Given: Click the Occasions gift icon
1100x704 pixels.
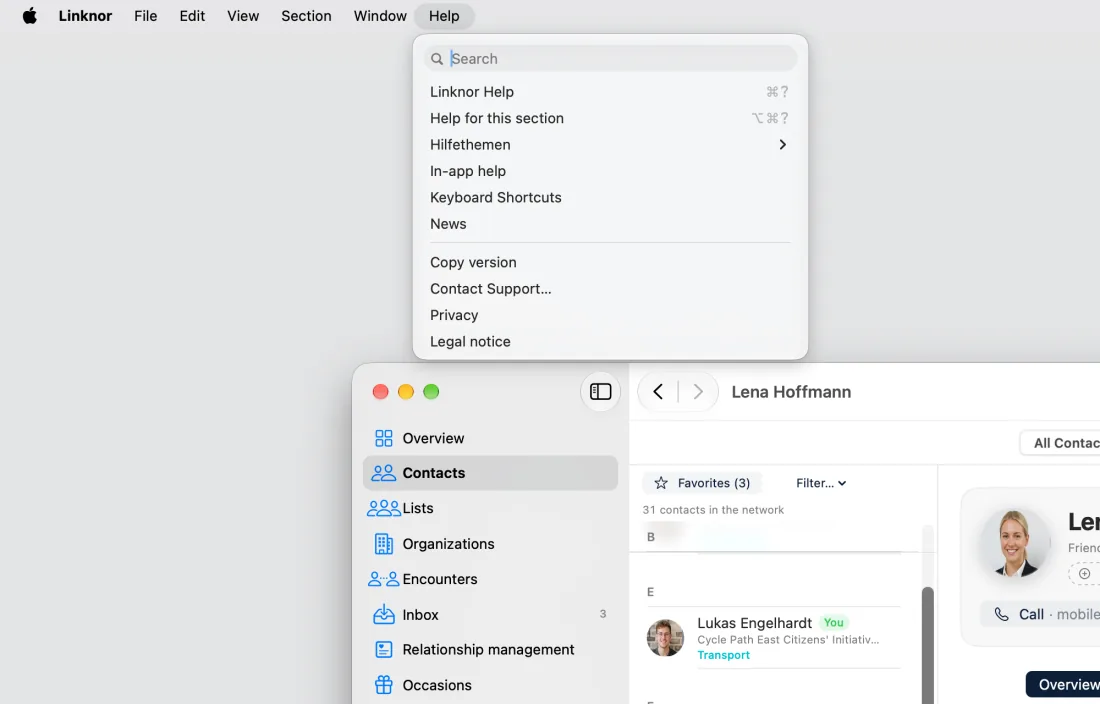Looking at the screenshot, I should tap(384, 685).
